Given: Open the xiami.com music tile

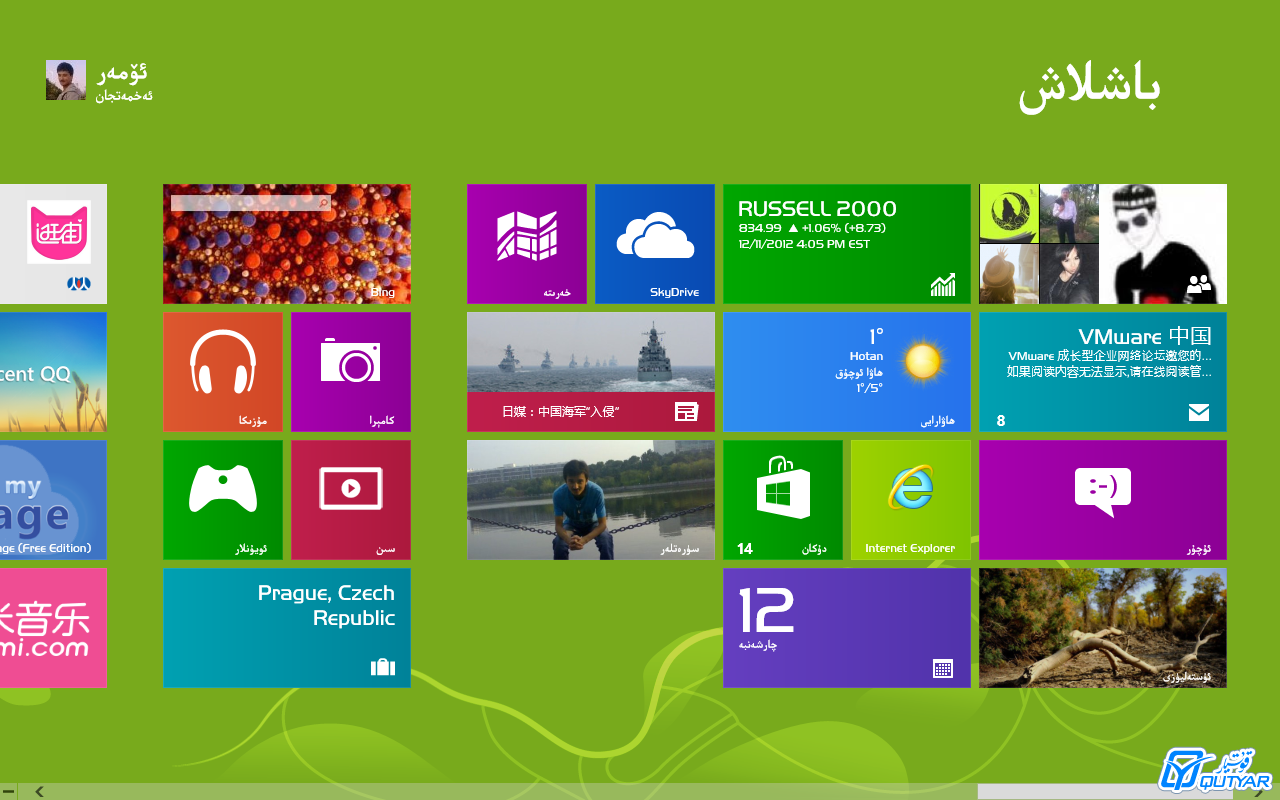Looking at the screenshot, I should [53, 628].
